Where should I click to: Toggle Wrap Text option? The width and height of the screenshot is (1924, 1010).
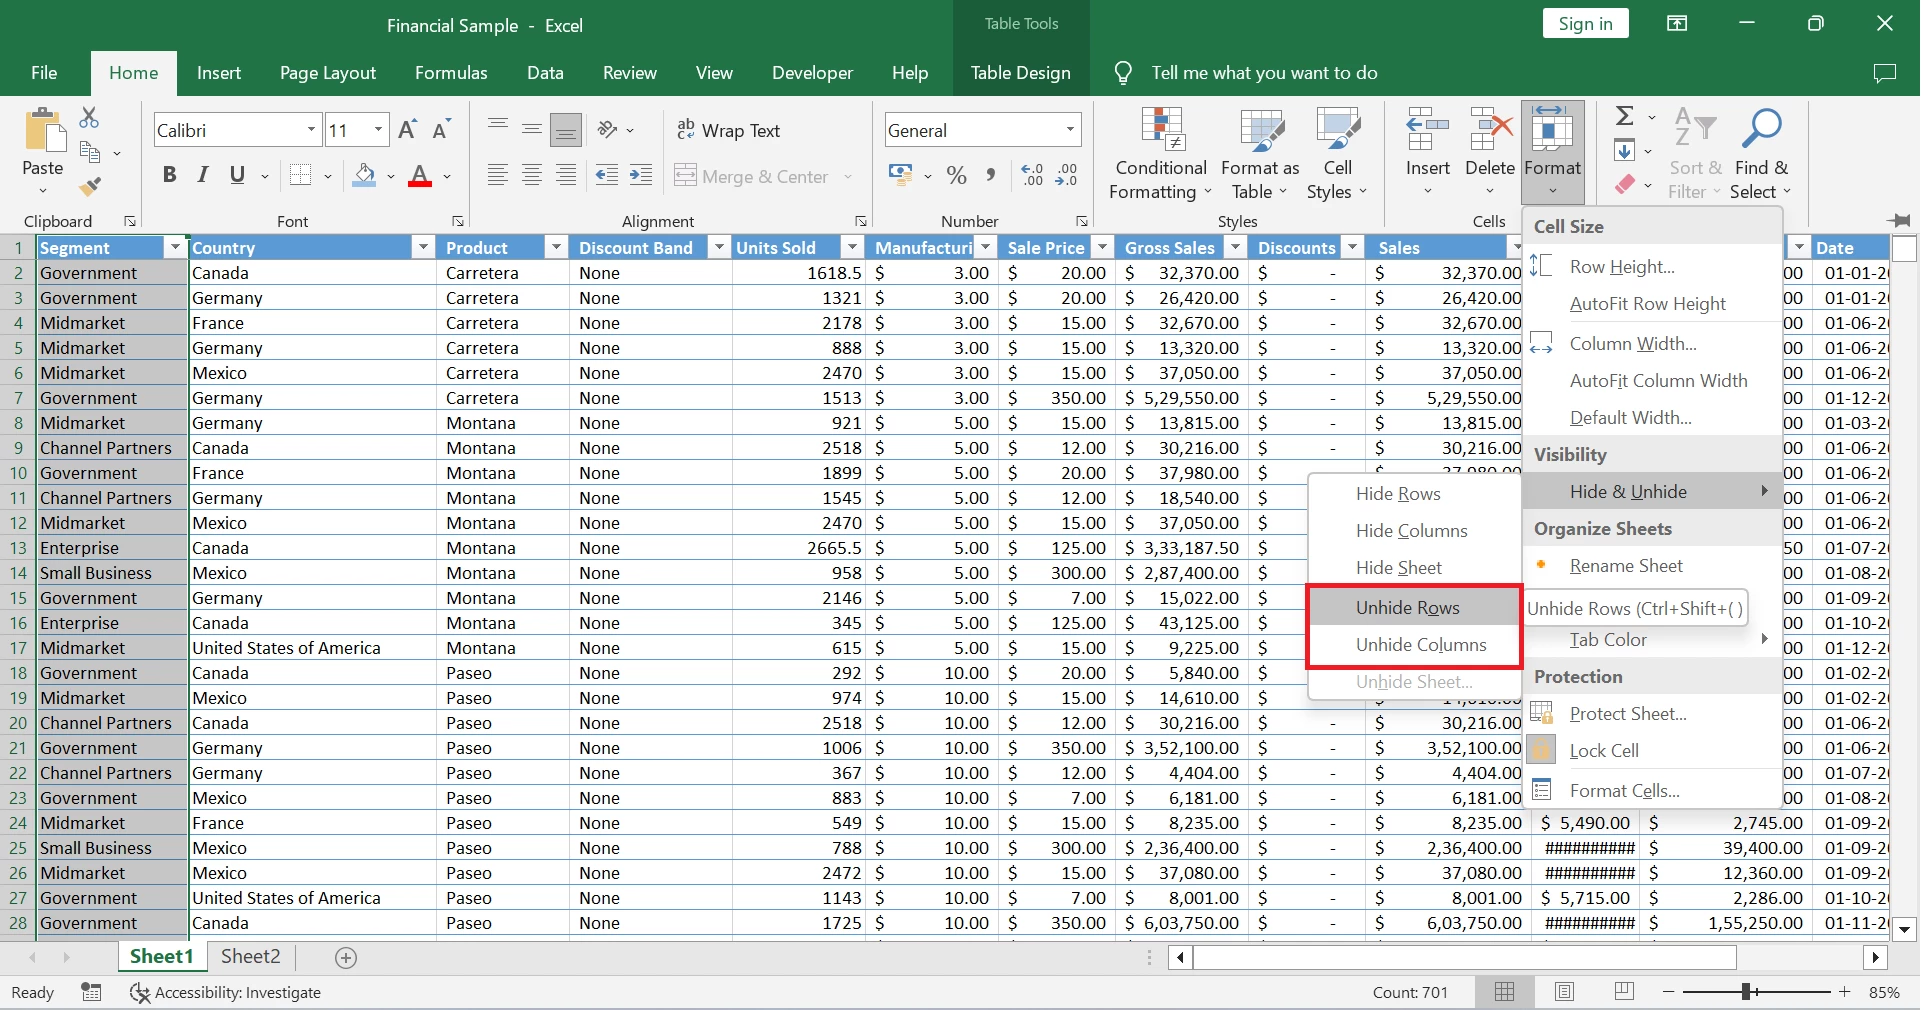click(728, 130)
